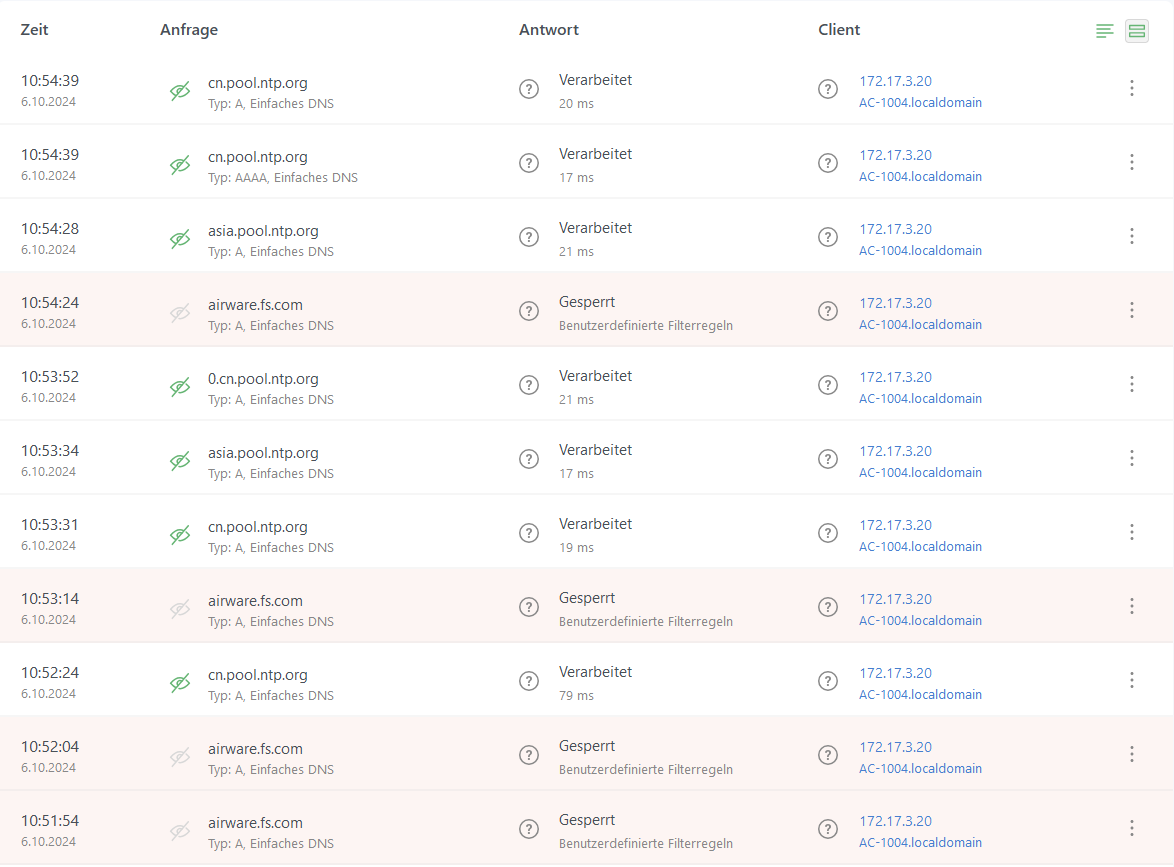Click eye icon on the AAAA-type cn.pool.ntp.org row

point(180,165)
